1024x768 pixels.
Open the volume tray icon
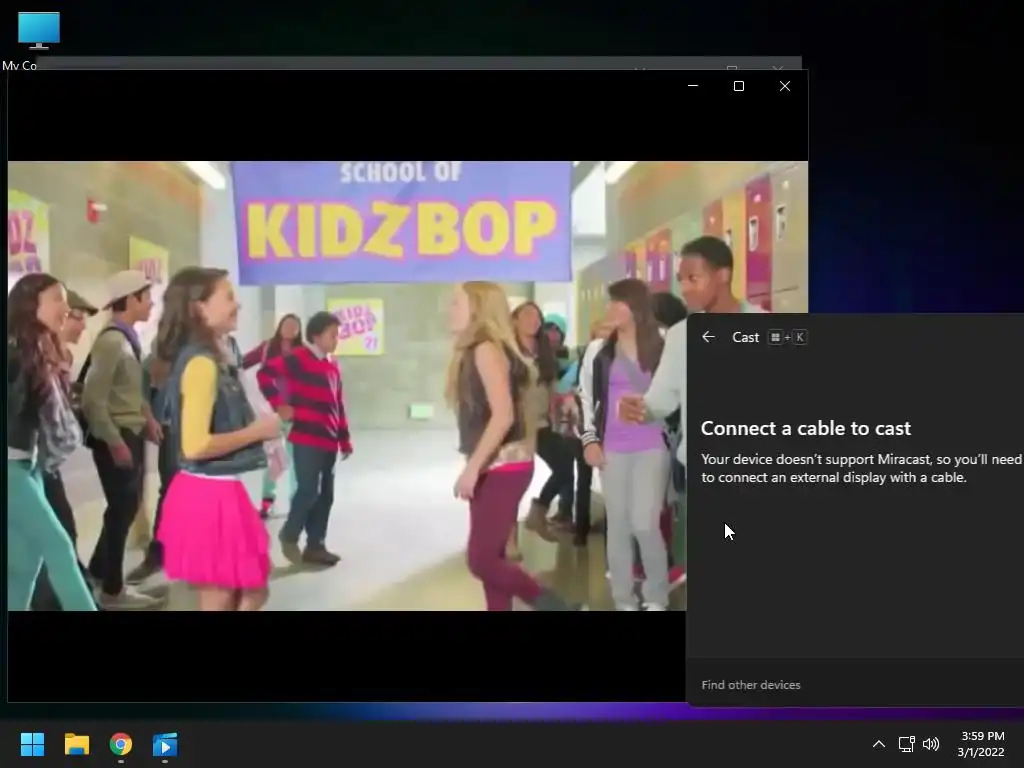click(931, 744)
